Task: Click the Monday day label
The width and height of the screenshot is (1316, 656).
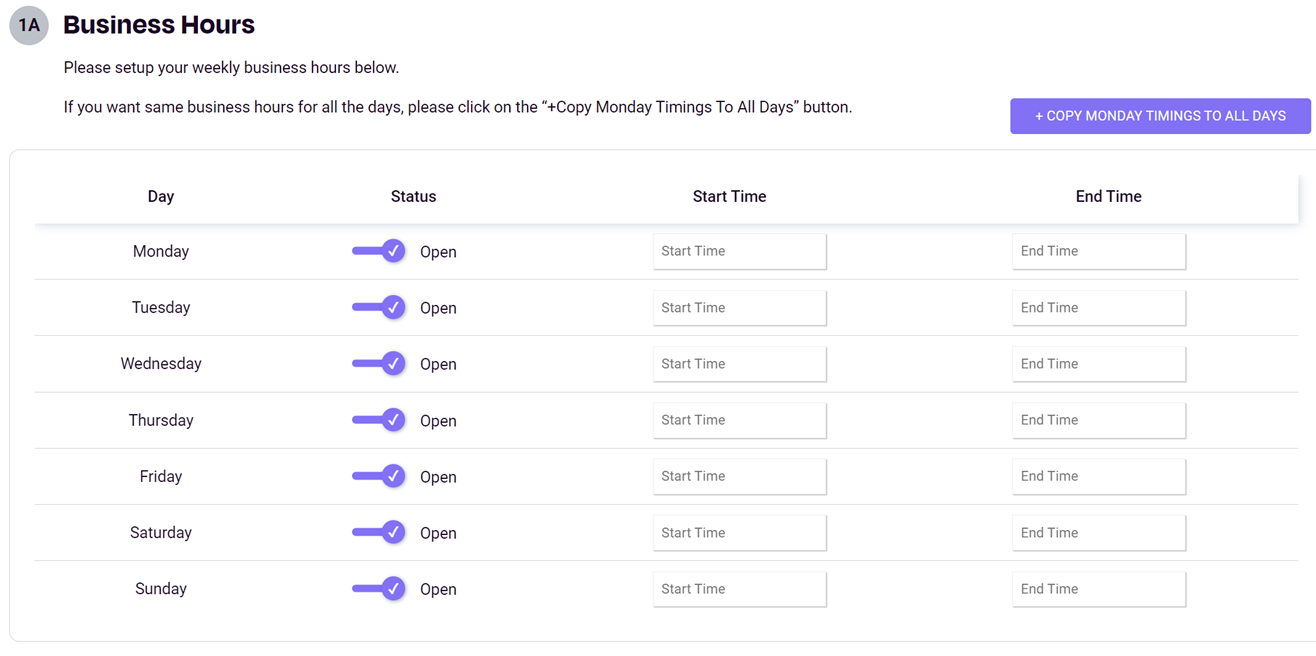Action: point(161,252)
